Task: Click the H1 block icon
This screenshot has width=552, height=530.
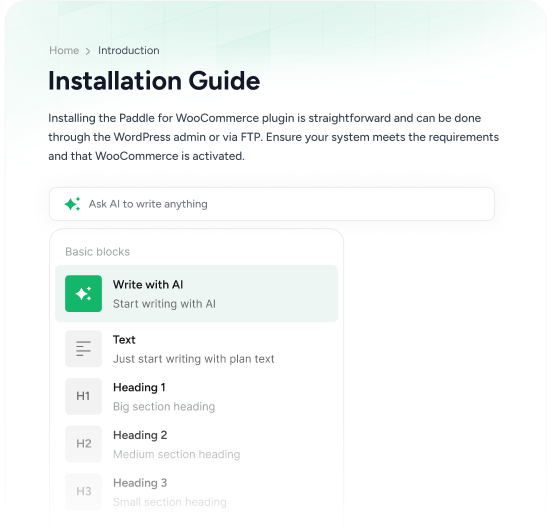Action: click(x=83, y=396)
